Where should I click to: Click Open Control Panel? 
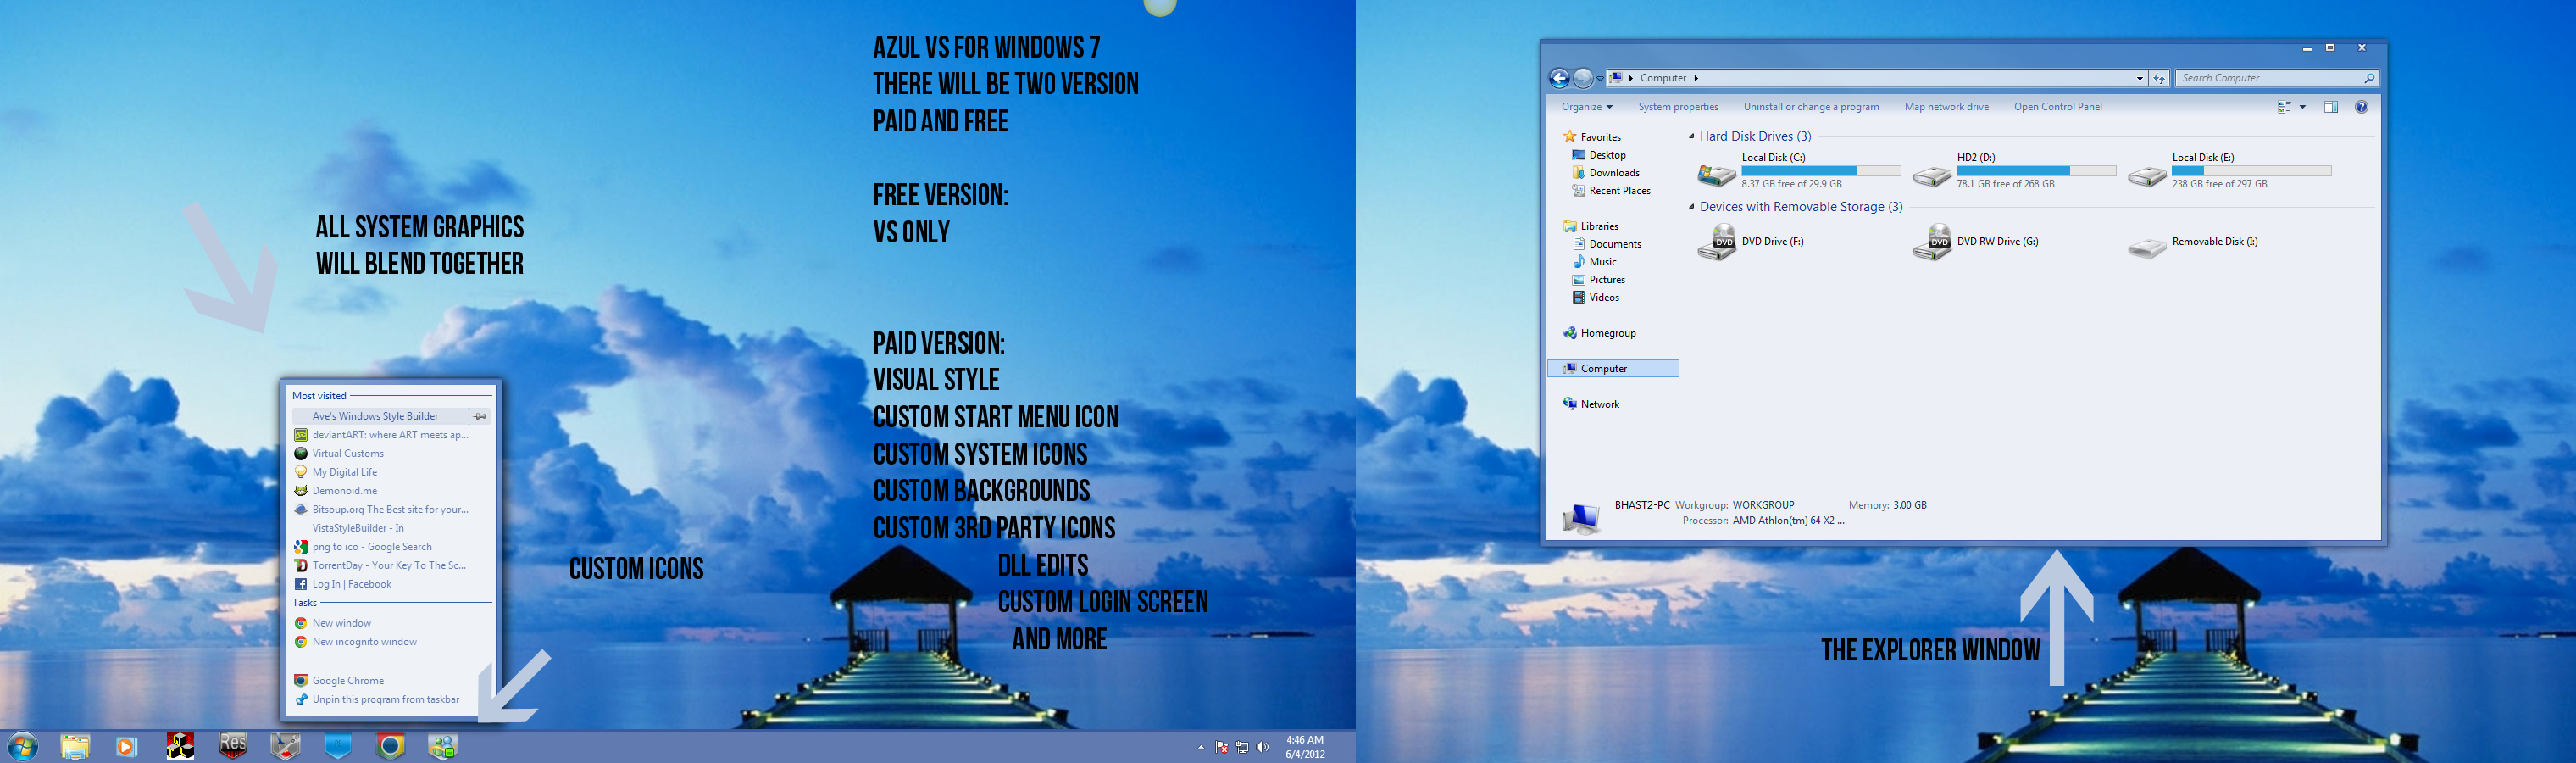pos(2057,107)
